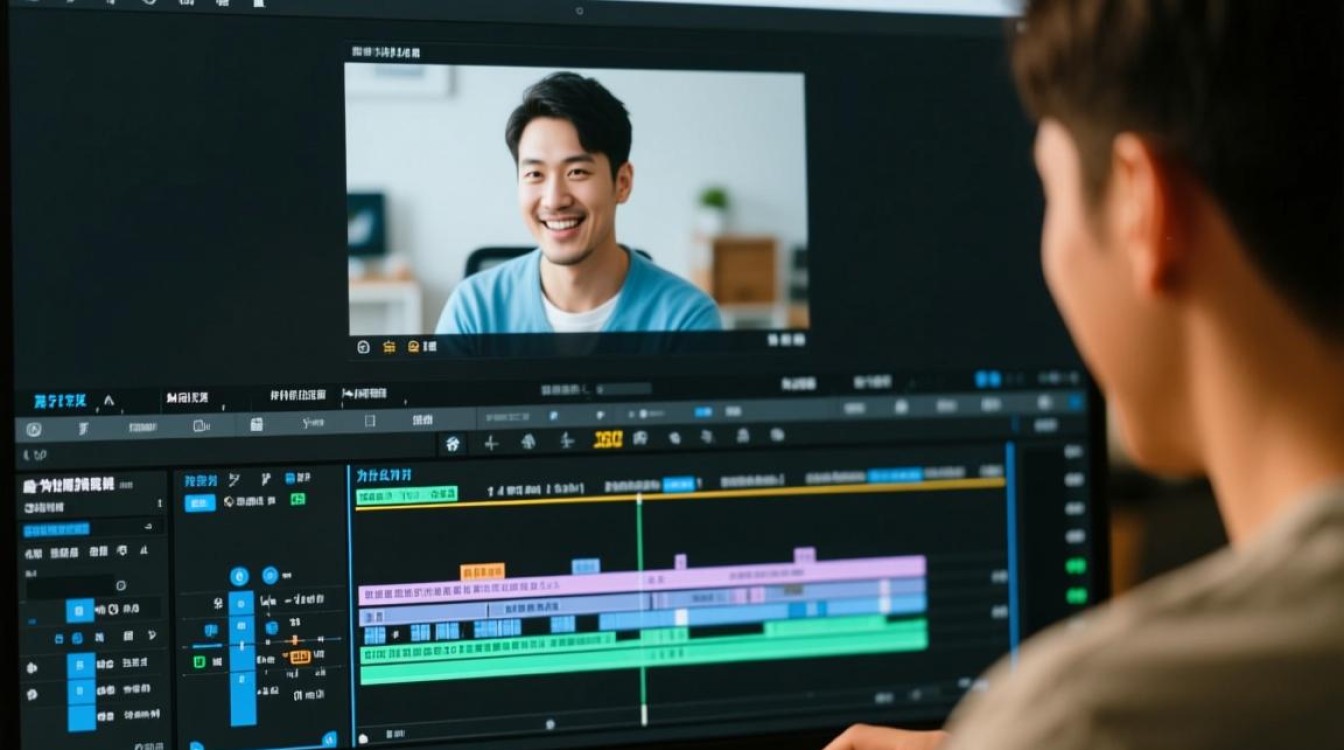Click the home icon in the timeline toolbar
This screenshot has width=1344, height=750.
coord(453,443)
